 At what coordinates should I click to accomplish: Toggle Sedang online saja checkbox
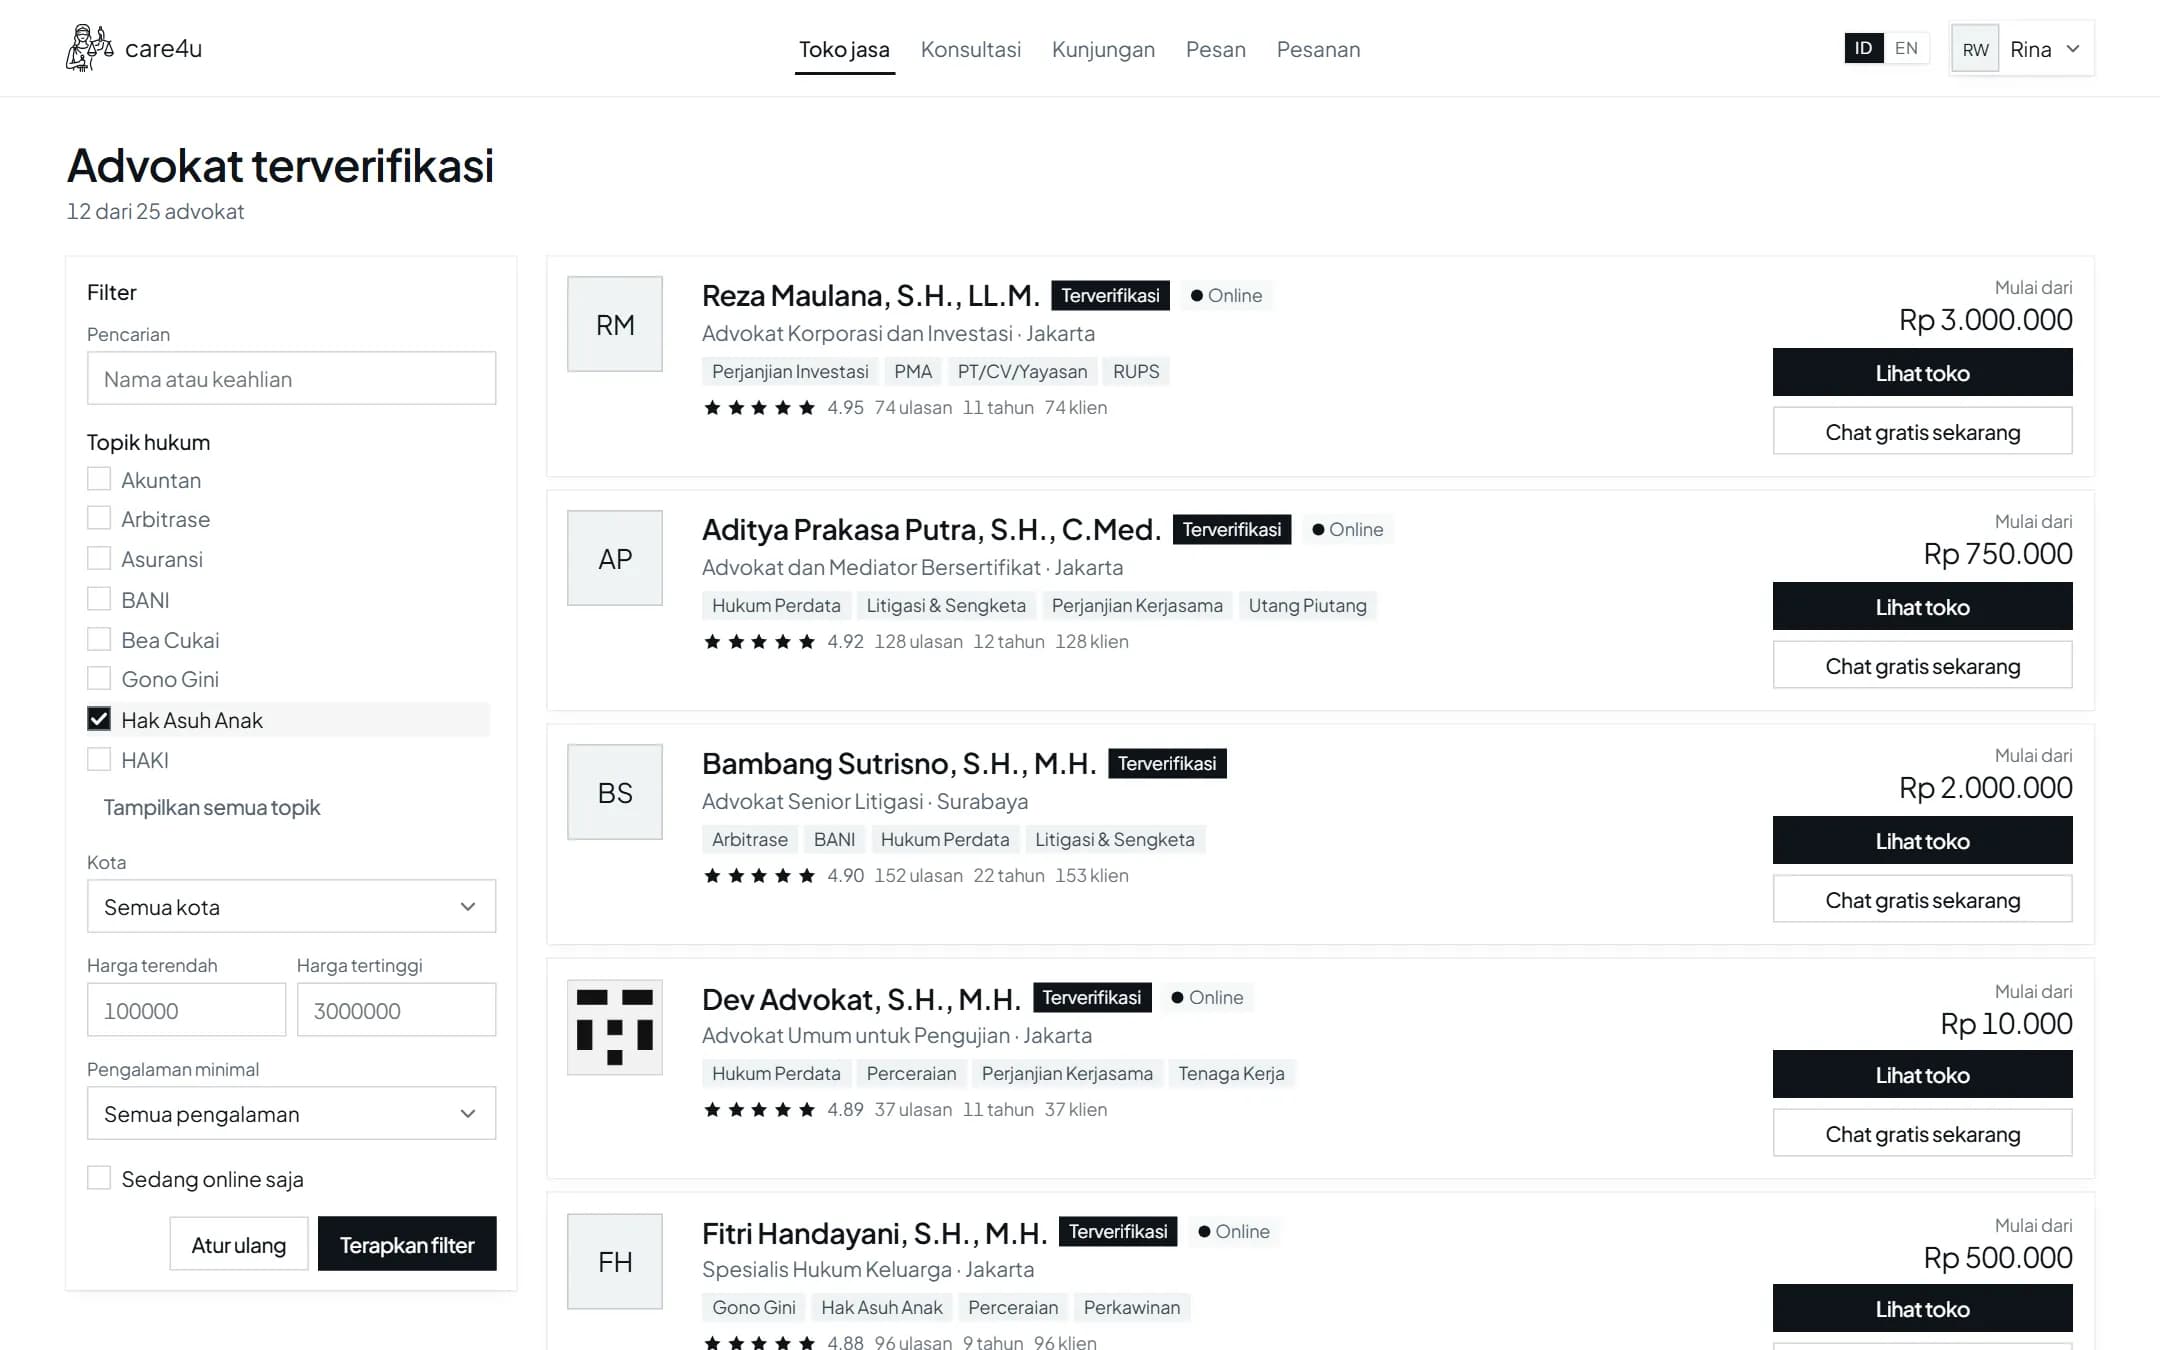(x=99, y=1178)
